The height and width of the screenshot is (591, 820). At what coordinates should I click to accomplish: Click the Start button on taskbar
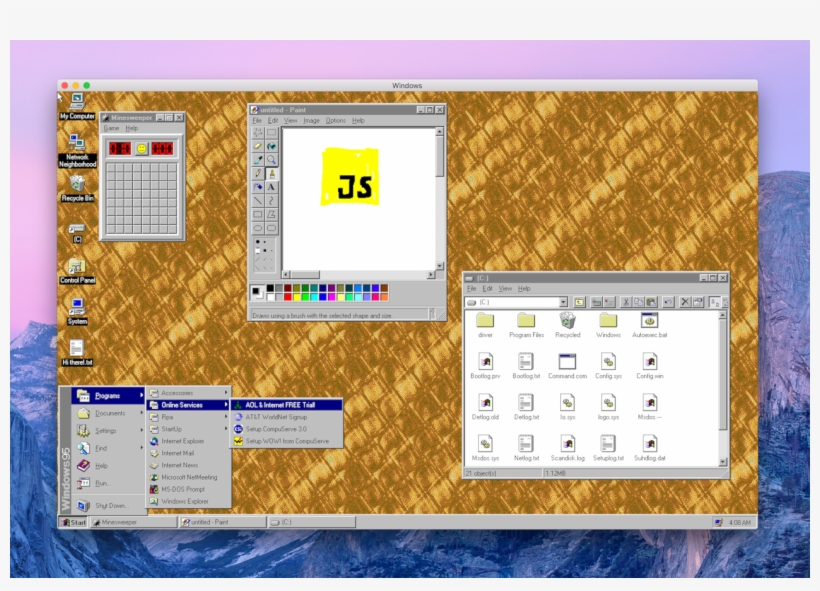coord(73,522)
